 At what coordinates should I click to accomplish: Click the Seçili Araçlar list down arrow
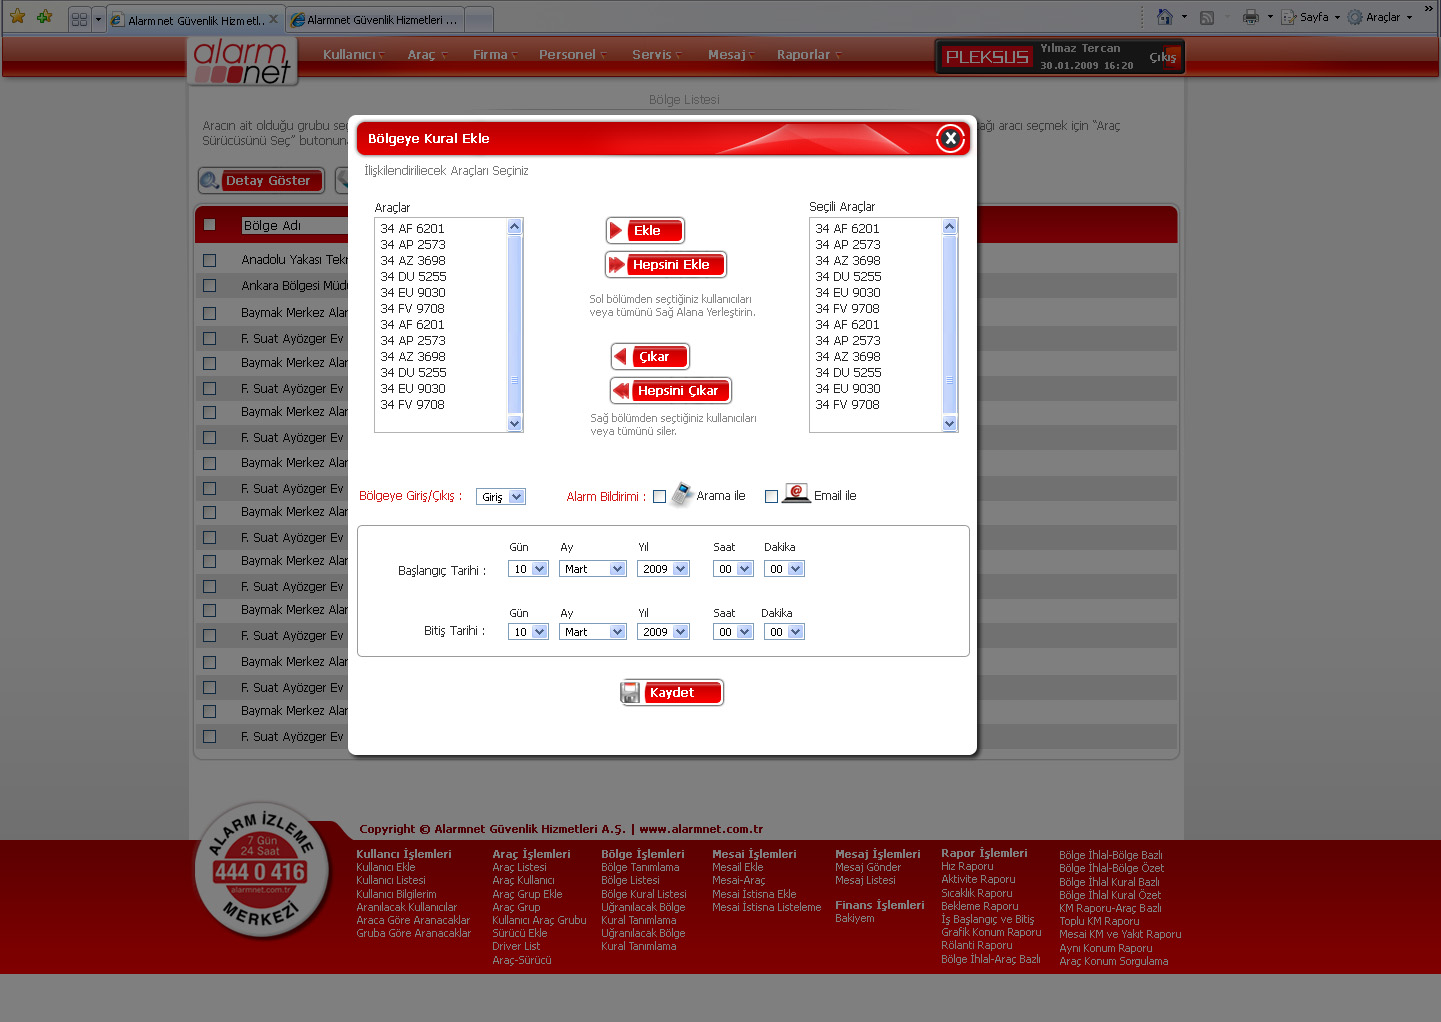pos(950,424)
